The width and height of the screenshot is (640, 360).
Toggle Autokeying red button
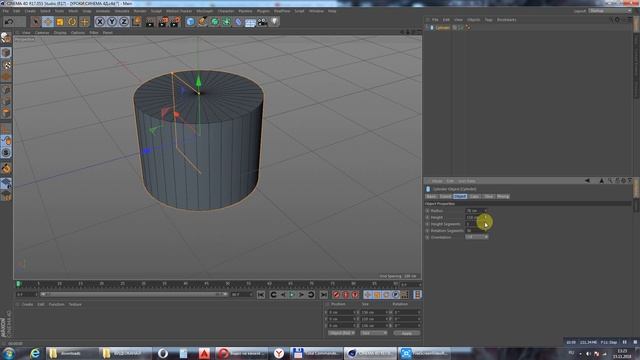[x=346, y=295]
